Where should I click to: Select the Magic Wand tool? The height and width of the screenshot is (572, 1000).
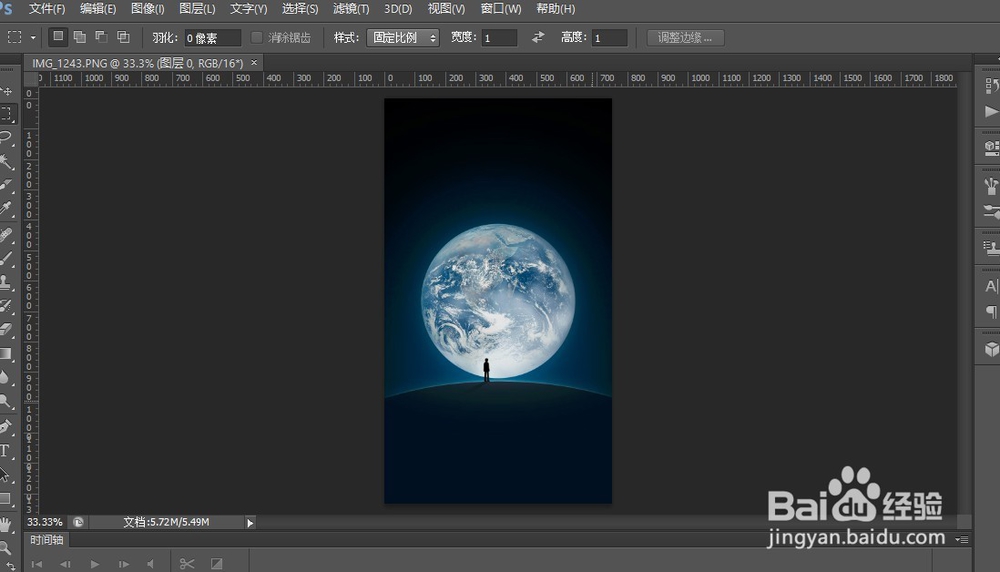coord(6,161)
